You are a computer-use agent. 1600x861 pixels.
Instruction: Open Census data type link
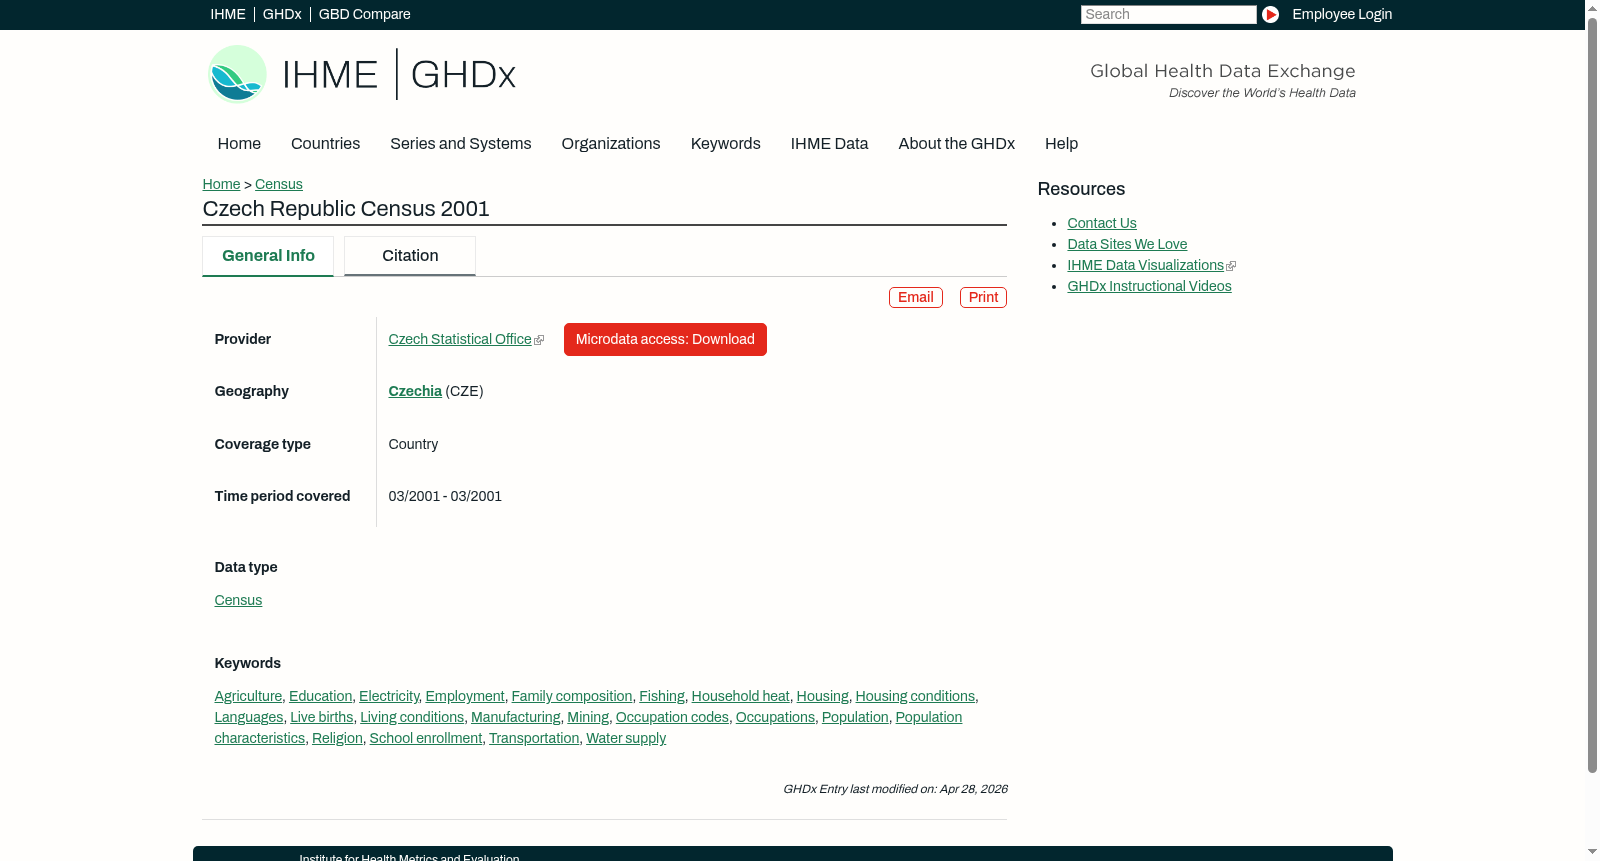coord(238,601)
